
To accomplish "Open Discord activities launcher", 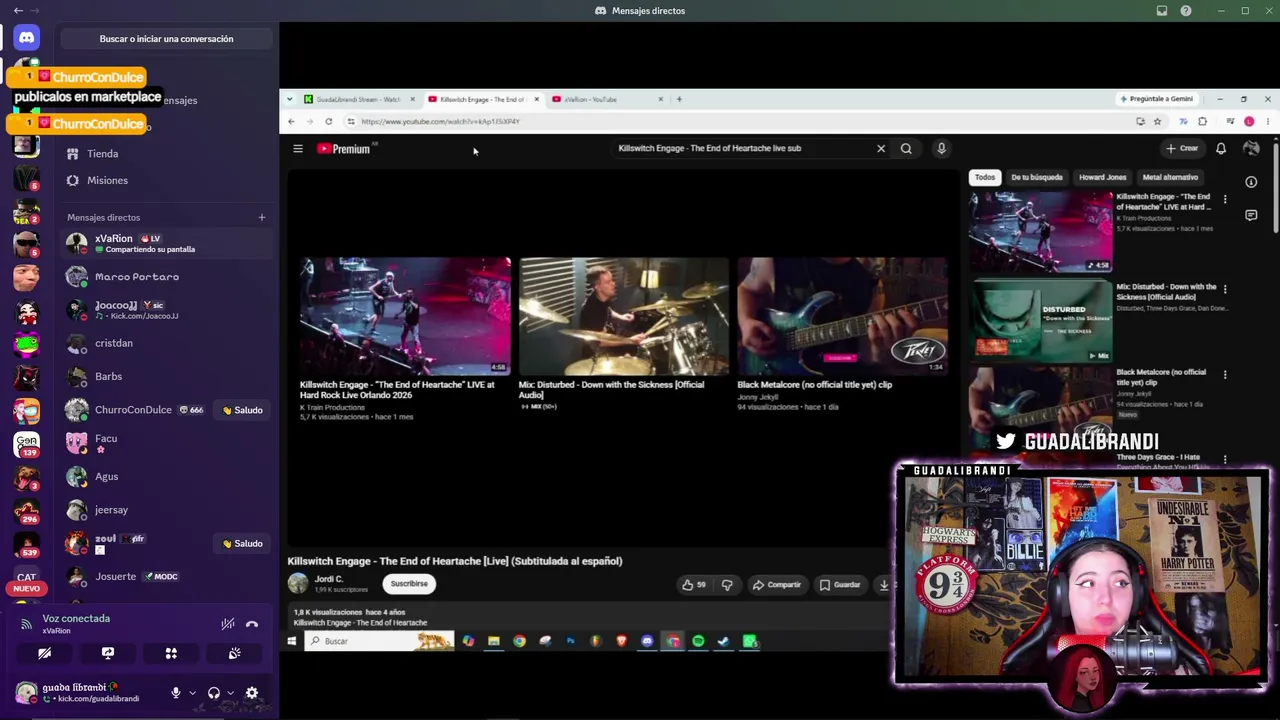I will pos(171,653).
